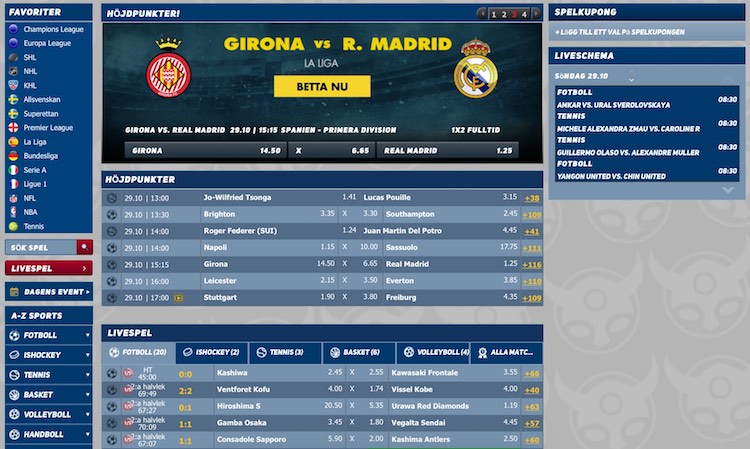750x449 pixels.
Task: Click Italian flag next to Serie A
Action: pyautogui.click(x=13, y=170)
